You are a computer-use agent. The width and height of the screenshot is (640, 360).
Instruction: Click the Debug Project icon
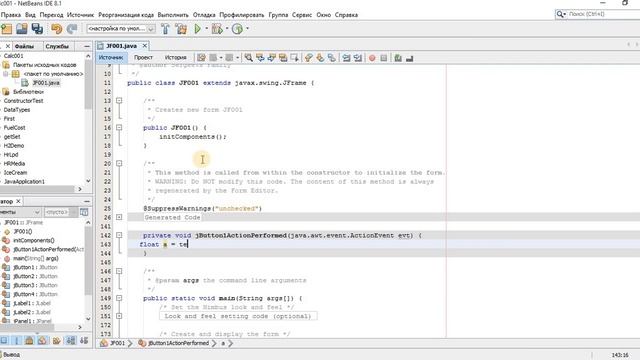[x=217, y=29]
